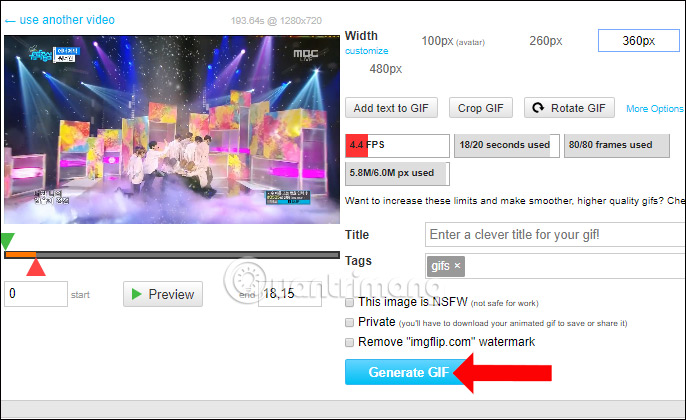Image resolution: width=686 pixels, height=420 pixels.
Task: Enable the Private checkbox
Action: [x=349, y=322]
